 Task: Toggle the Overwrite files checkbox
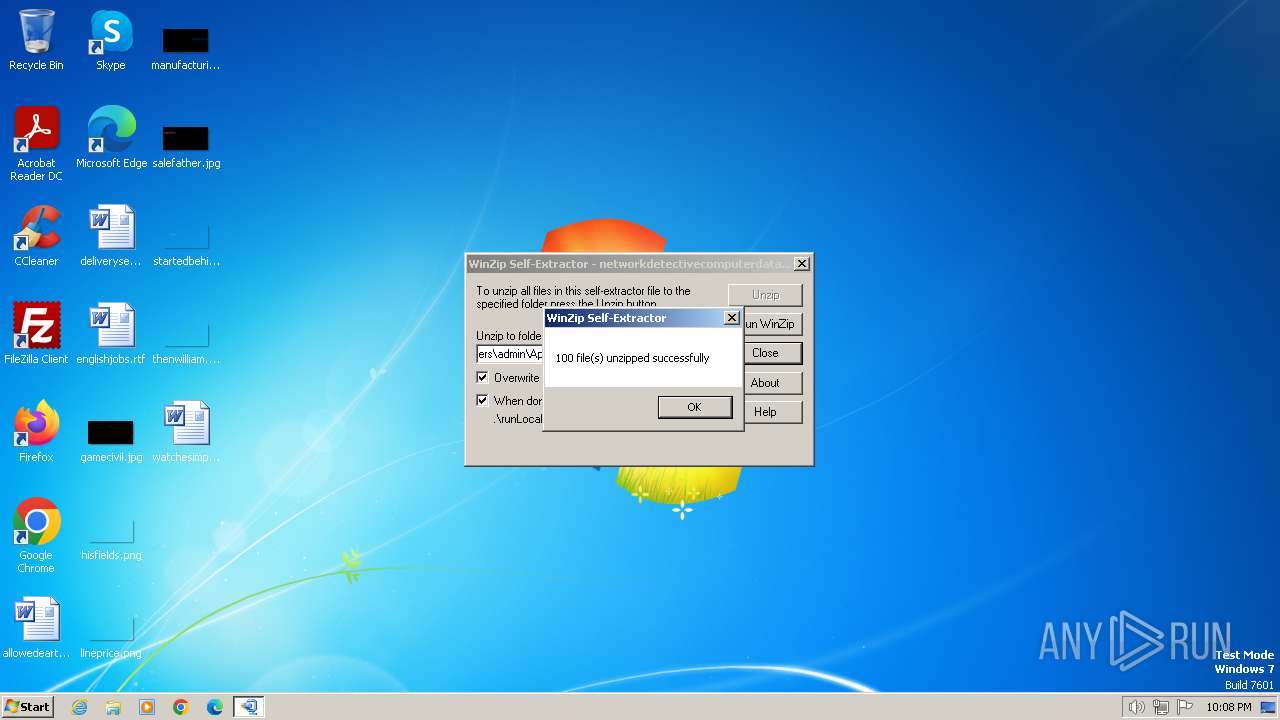[x=483, y=378]
